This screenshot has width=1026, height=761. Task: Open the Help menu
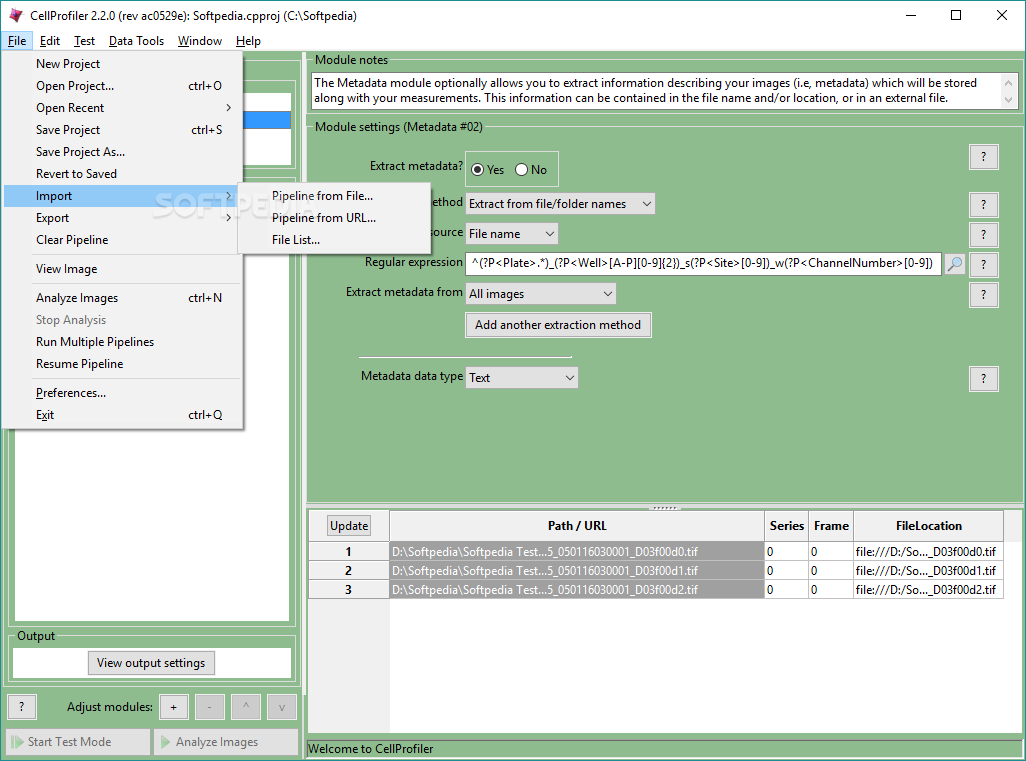(x=248, y=41)
